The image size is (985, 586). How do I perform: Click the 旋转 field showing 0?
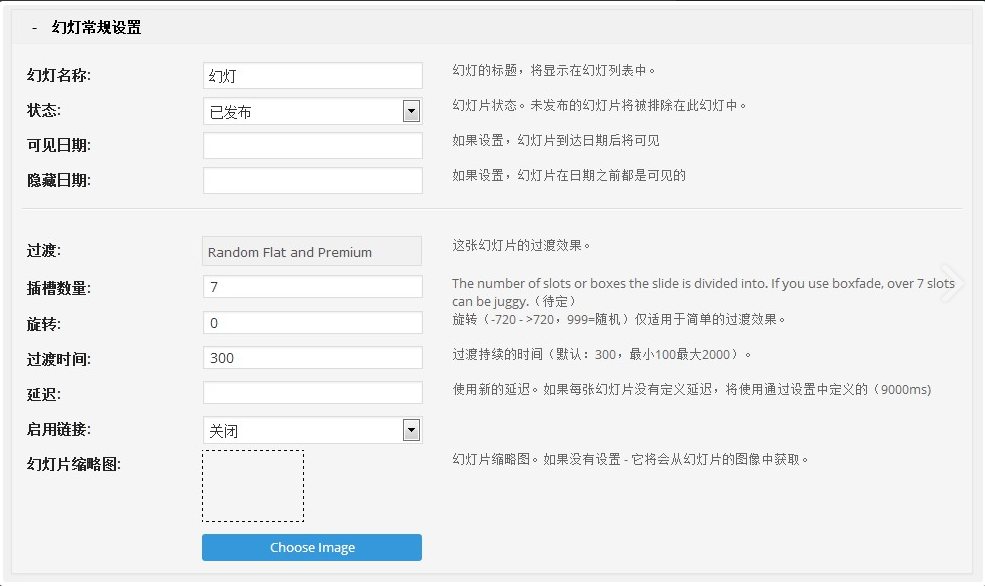[x=312, y=322]
